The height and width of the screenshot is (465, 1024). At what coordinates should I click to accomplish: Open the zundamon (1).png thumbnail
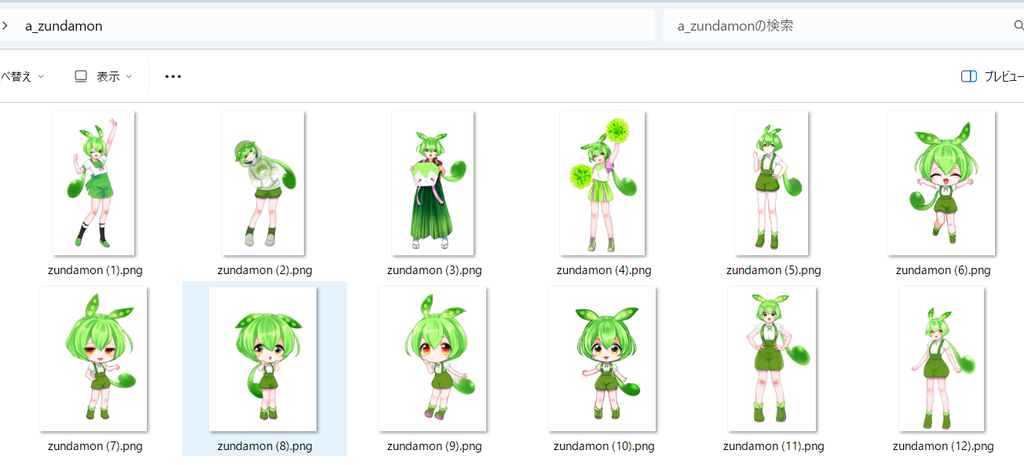[94, 183]
